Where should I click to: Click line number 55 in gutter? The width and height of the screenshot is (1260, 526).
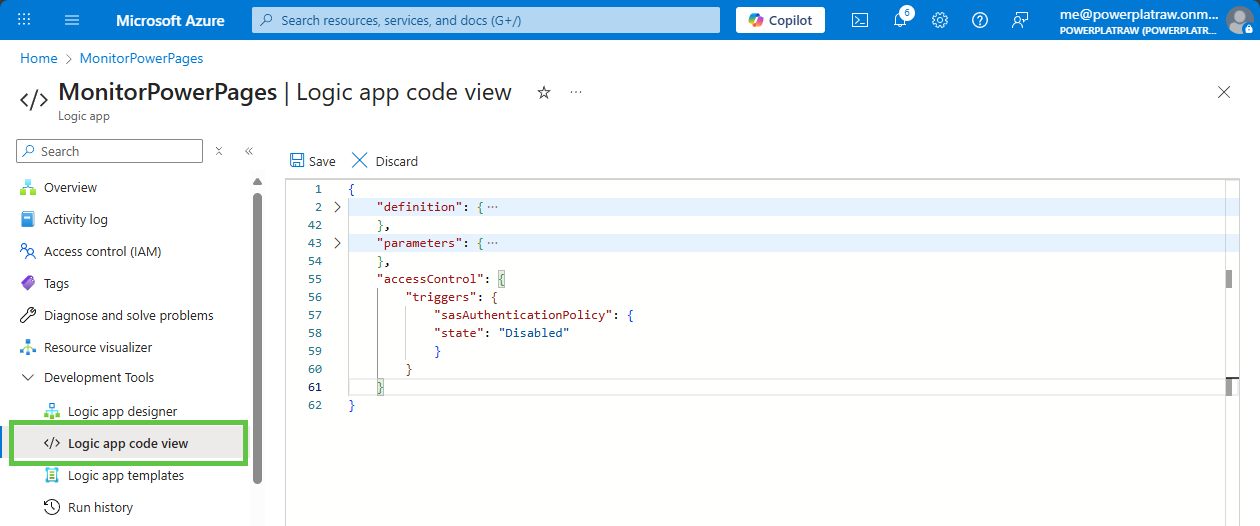click(315, 279)
